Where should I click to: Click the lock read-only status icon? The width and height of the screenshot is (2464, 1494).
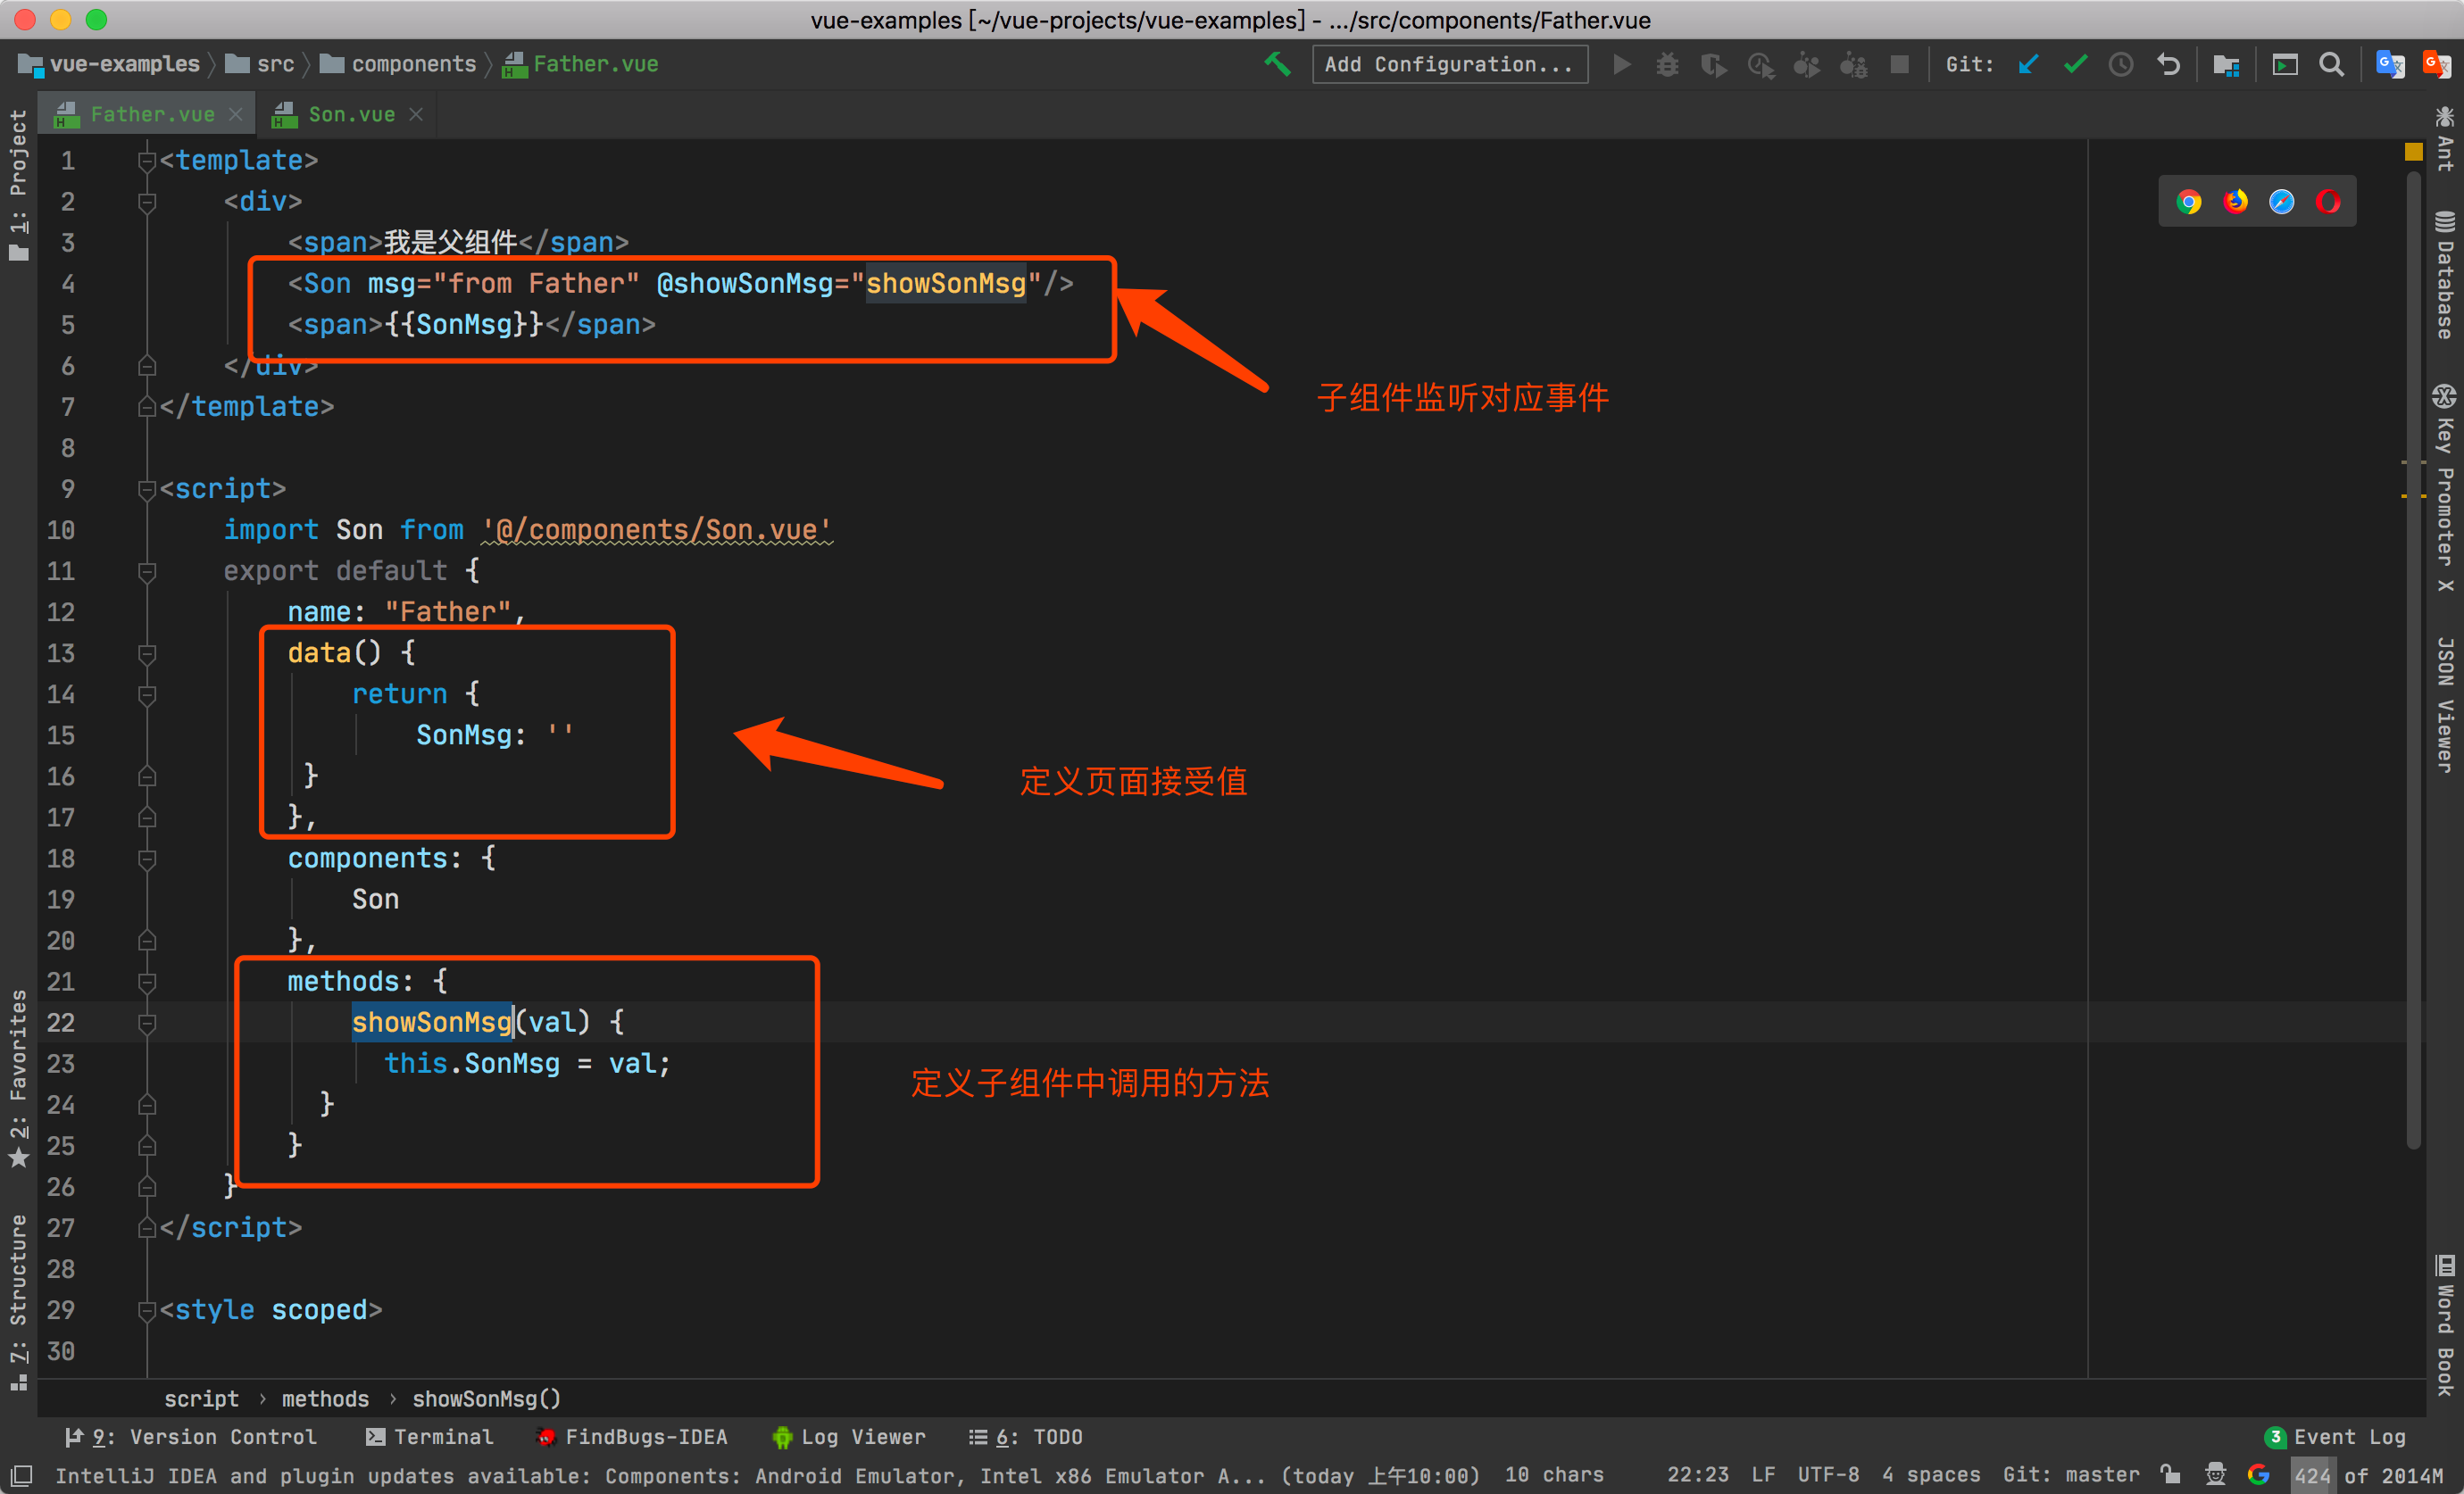tap(2170, 1474)
